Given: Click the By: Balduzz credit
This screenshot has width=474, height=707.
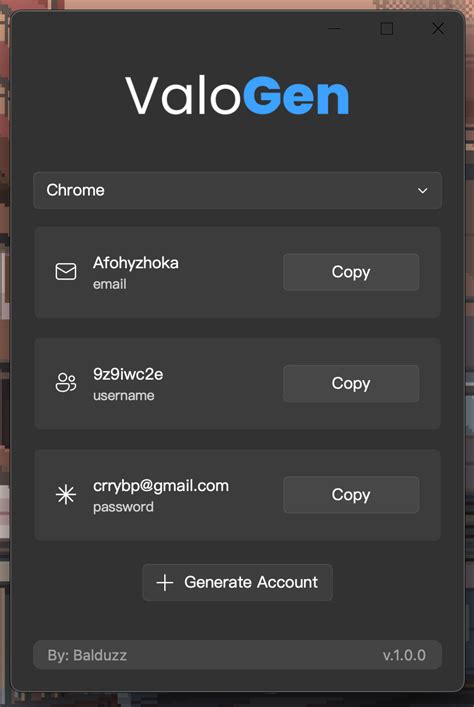Looking at the screenshot, I should [x=87, y=655].
